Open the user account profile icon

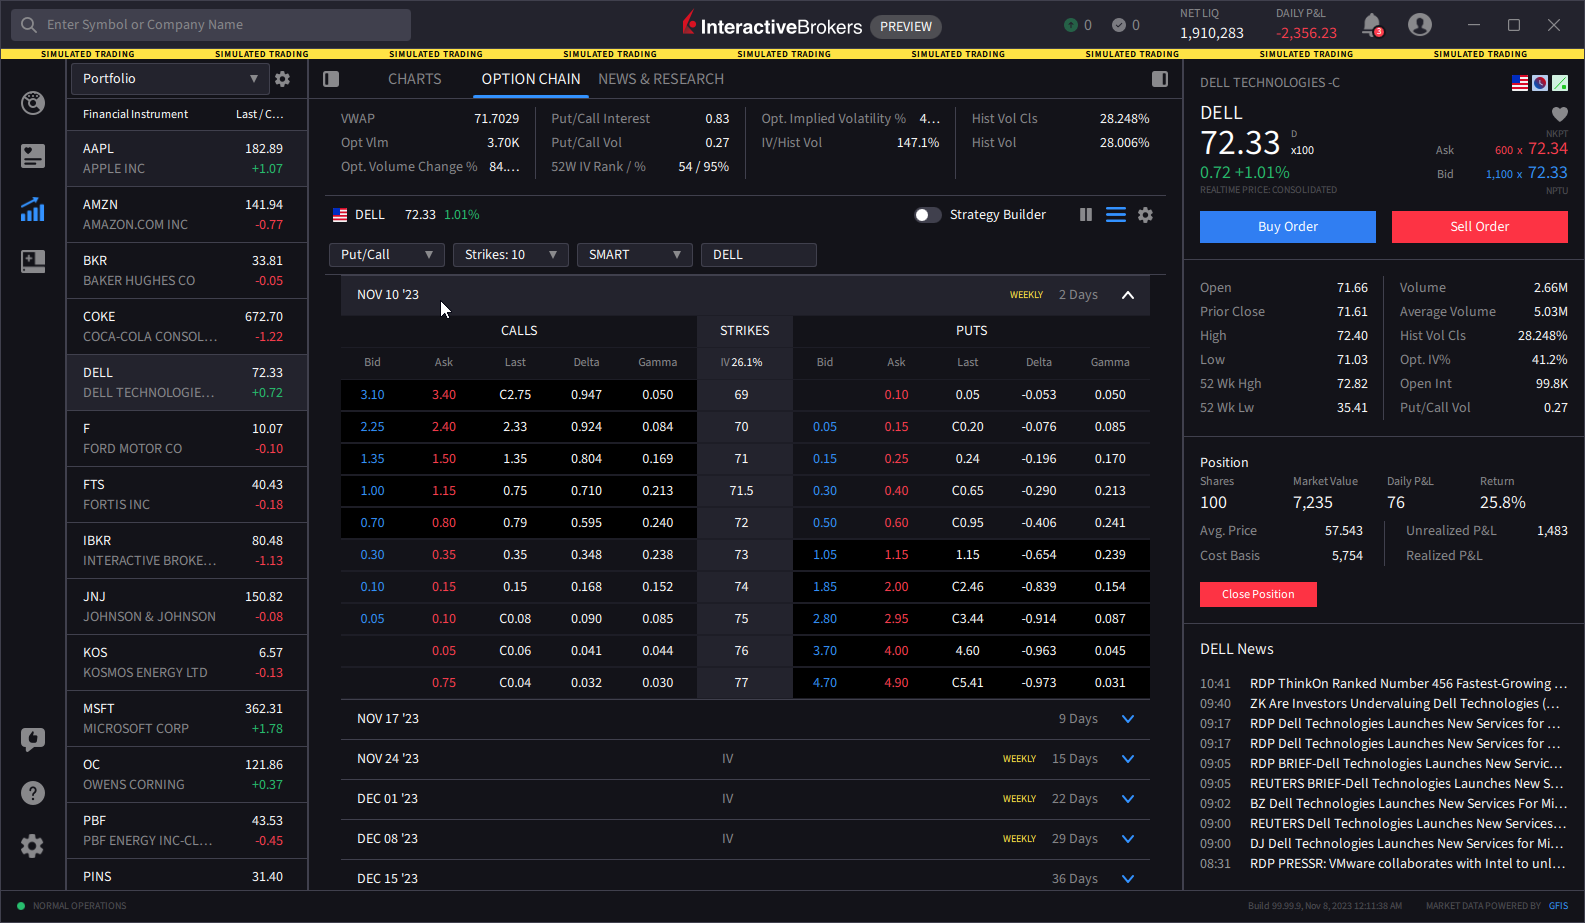[x=1419, y=25]
